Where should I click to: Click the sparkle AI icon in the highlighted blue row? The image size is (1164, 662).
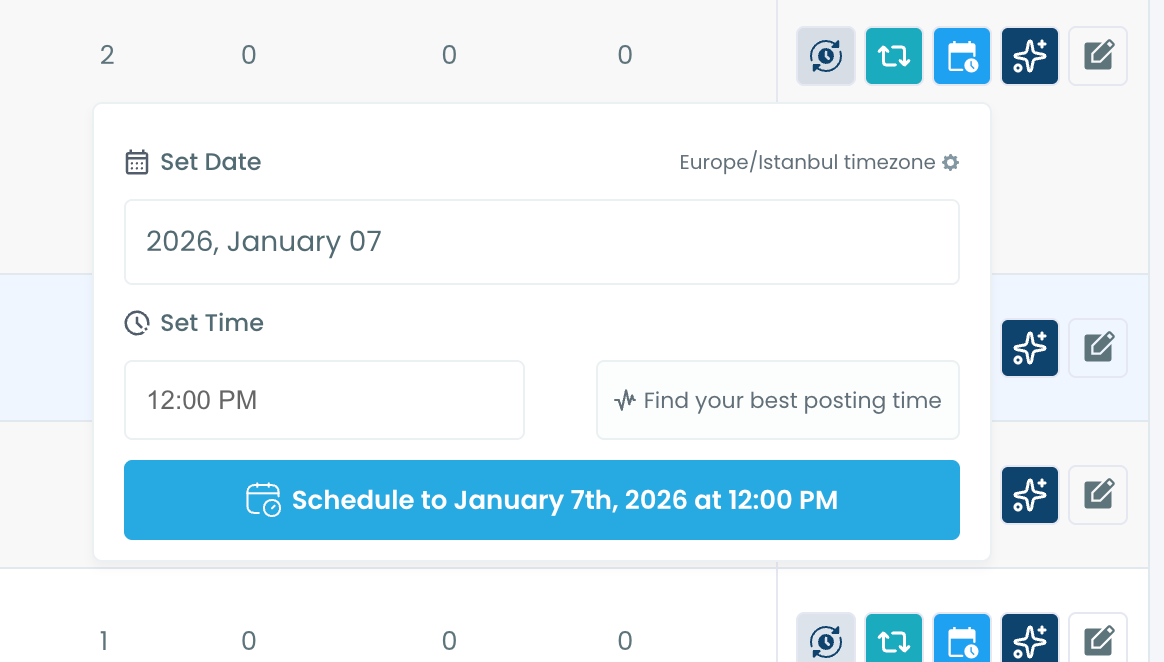tap(1030, 348)
